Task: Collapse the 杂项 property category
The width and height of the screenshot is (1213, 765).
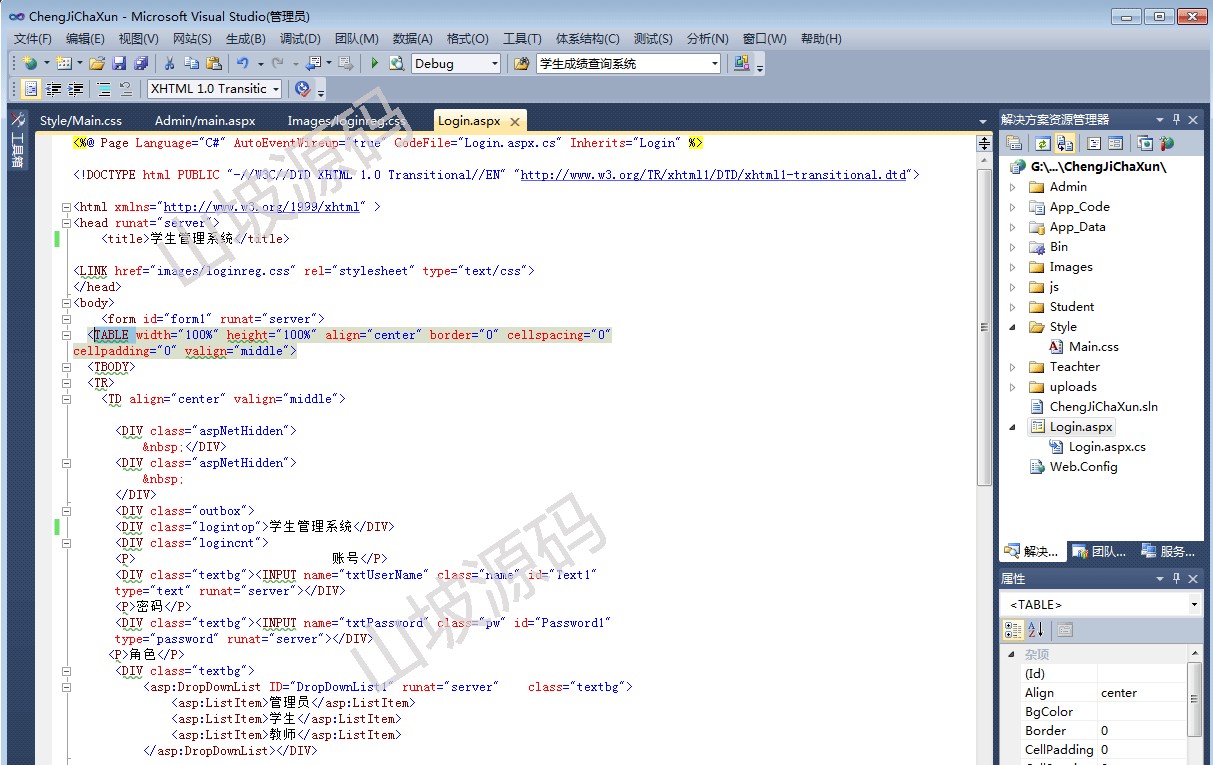Action: (1012, 654)
